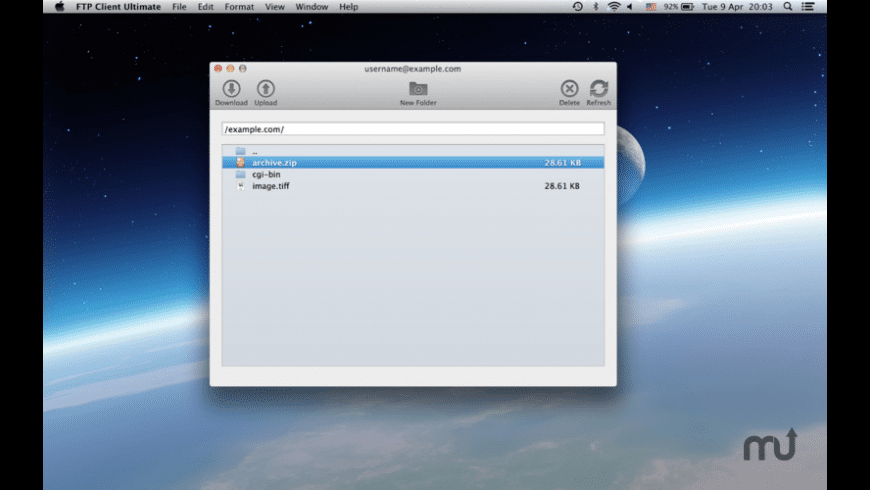
Task: Click the cgi-bin folder icon
Action: pyautogui.click(x=240, y=174)
